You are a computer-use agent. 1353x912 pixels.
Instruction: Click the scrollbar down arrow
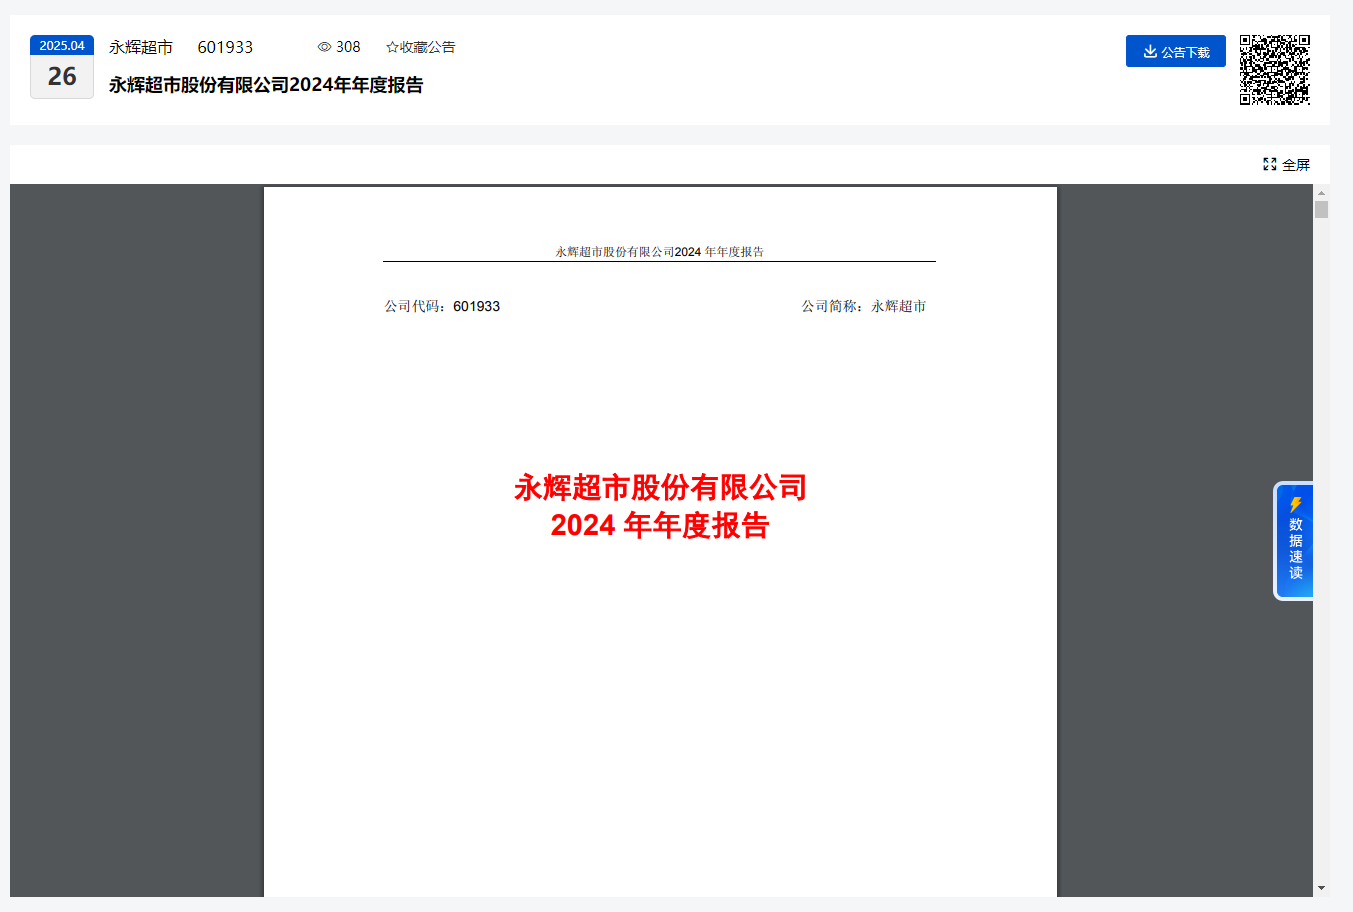click(x=1321, y=888)
